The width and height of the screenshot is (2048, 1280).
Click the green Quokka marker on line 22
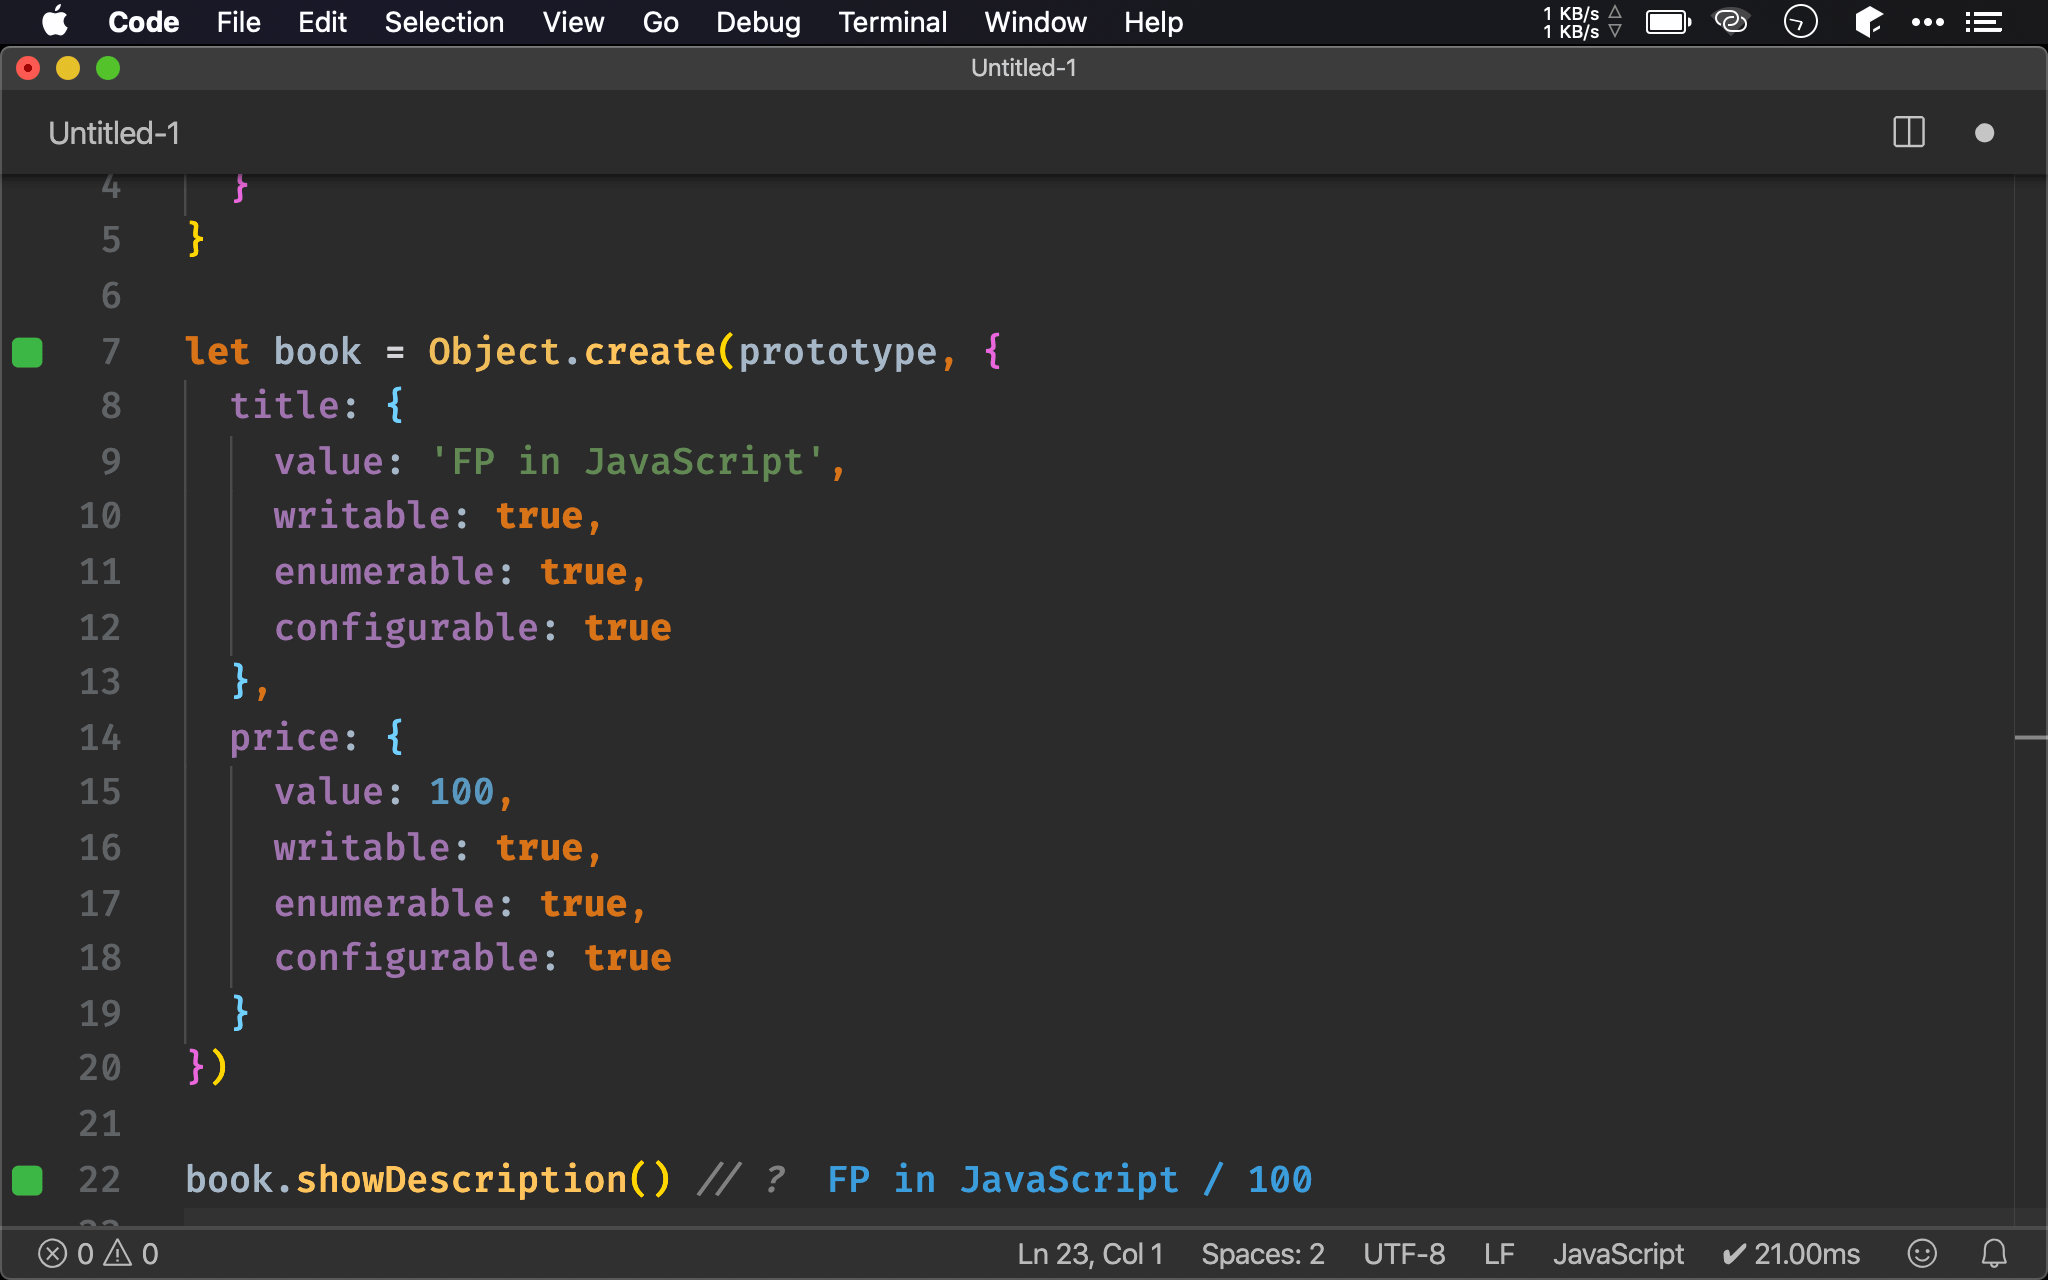tap(27, 1180)
